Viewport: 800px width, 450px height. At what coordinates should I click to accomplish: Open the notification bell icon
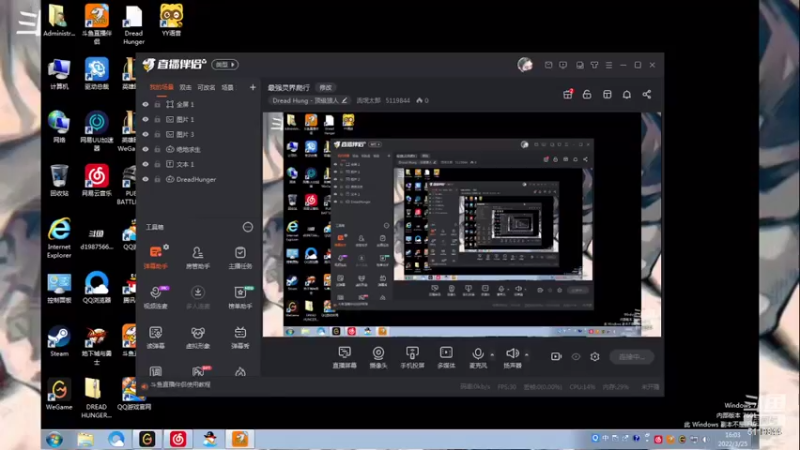(627, 94)
